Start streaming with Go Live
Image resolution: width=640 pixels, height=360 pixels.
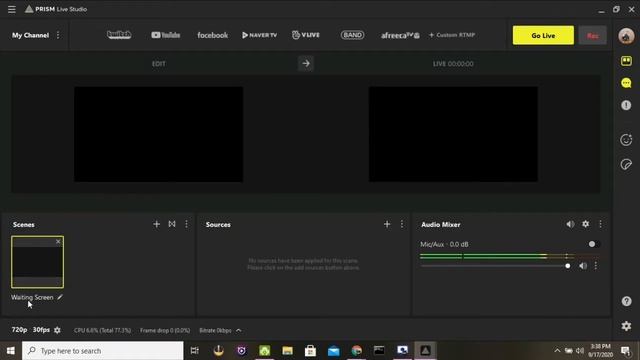point(543,36)
